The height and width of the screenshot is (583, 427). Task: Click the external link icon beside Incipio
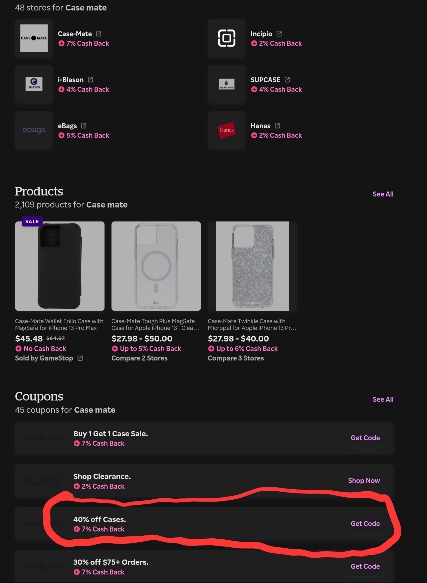(279, 34)
